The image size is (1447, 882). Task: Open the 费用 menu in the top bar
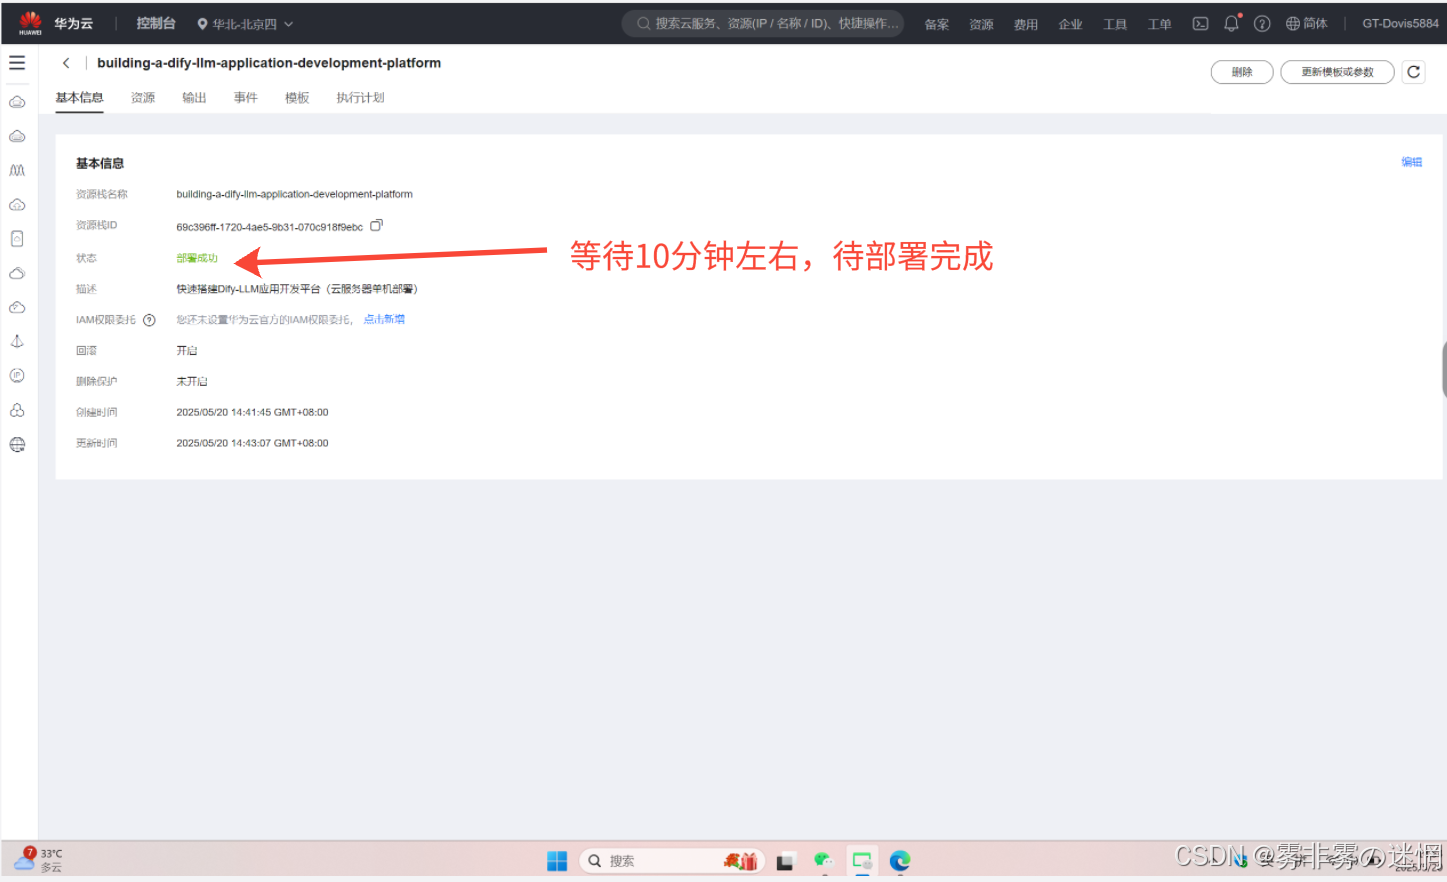pyautogui.click(x=1026, y=25)
